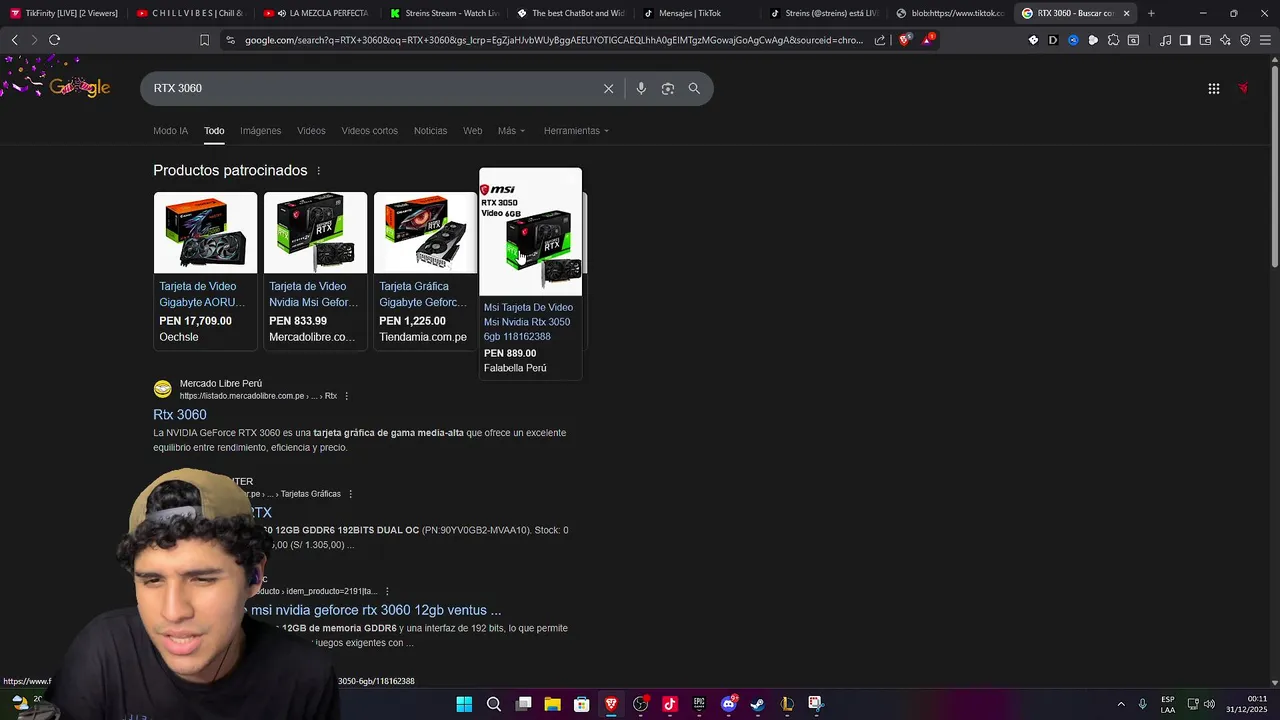Open Tarjetas Gráficas result three-dot menu
1280x720 pixels.
coord(350,494)
